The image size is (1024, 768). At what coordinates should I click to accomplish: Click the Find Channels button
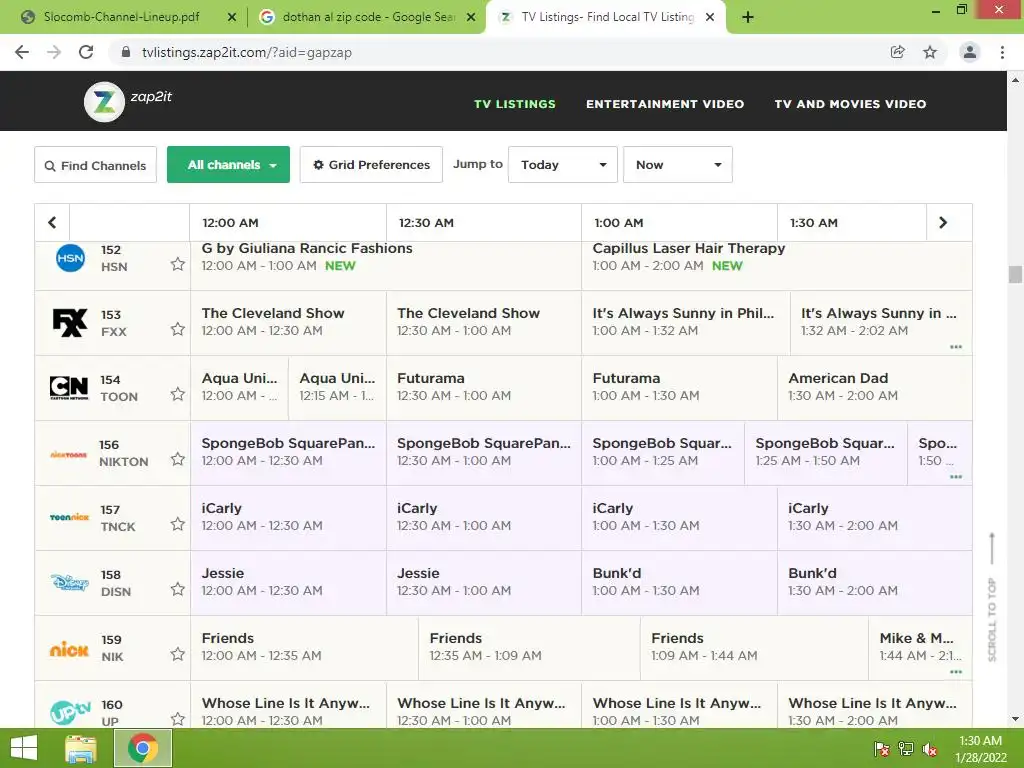coord(95,165)
